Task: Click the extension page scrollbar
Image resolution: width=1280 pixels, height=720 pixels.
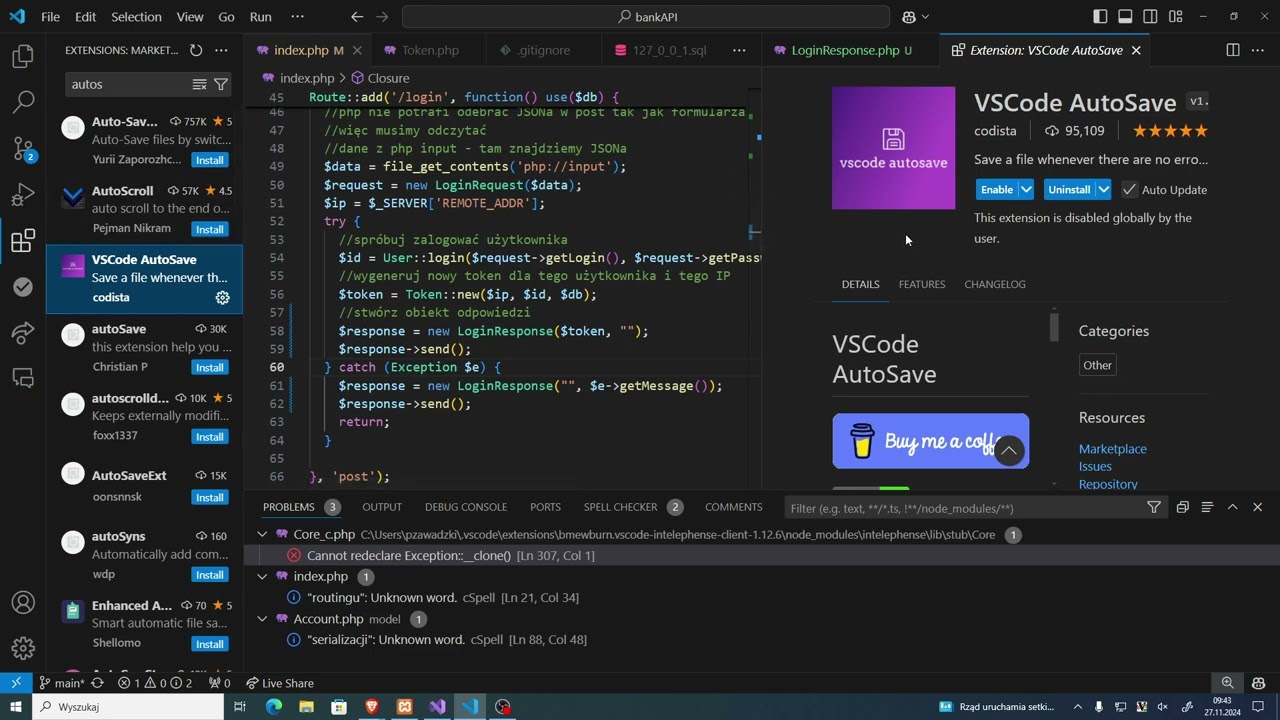Action: [1054, 327]
